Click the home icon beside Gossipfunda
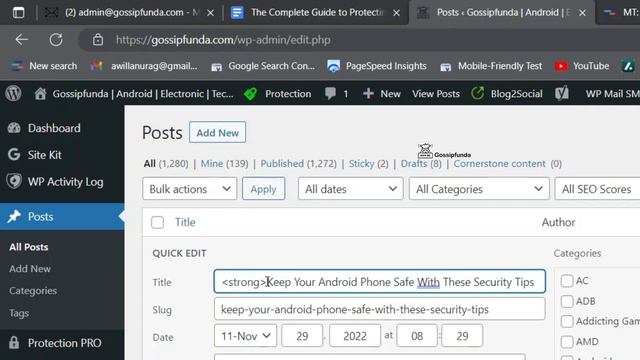Screen dimensions: 640x360 point(40,93)
